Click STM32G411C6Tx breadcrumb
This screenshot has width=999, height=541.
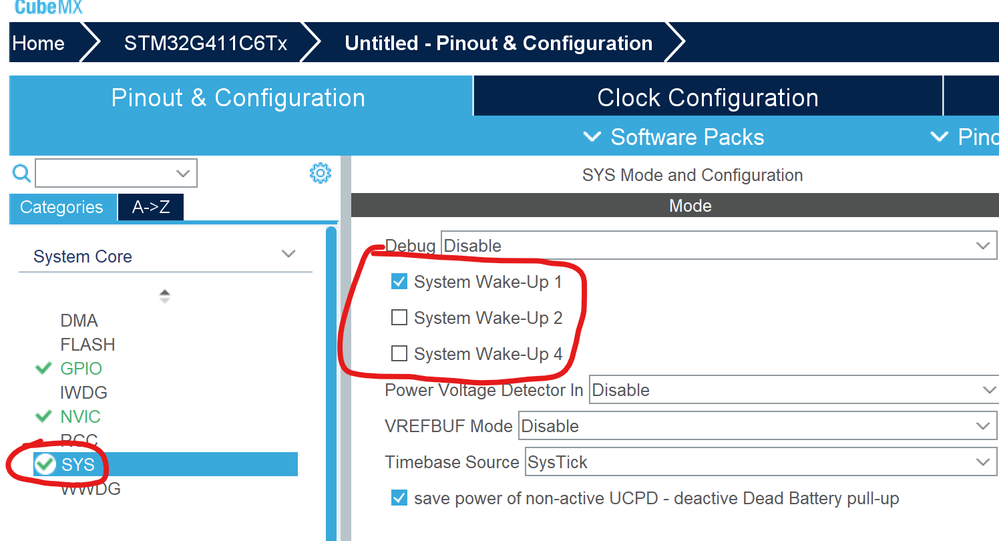click(205, 44)
